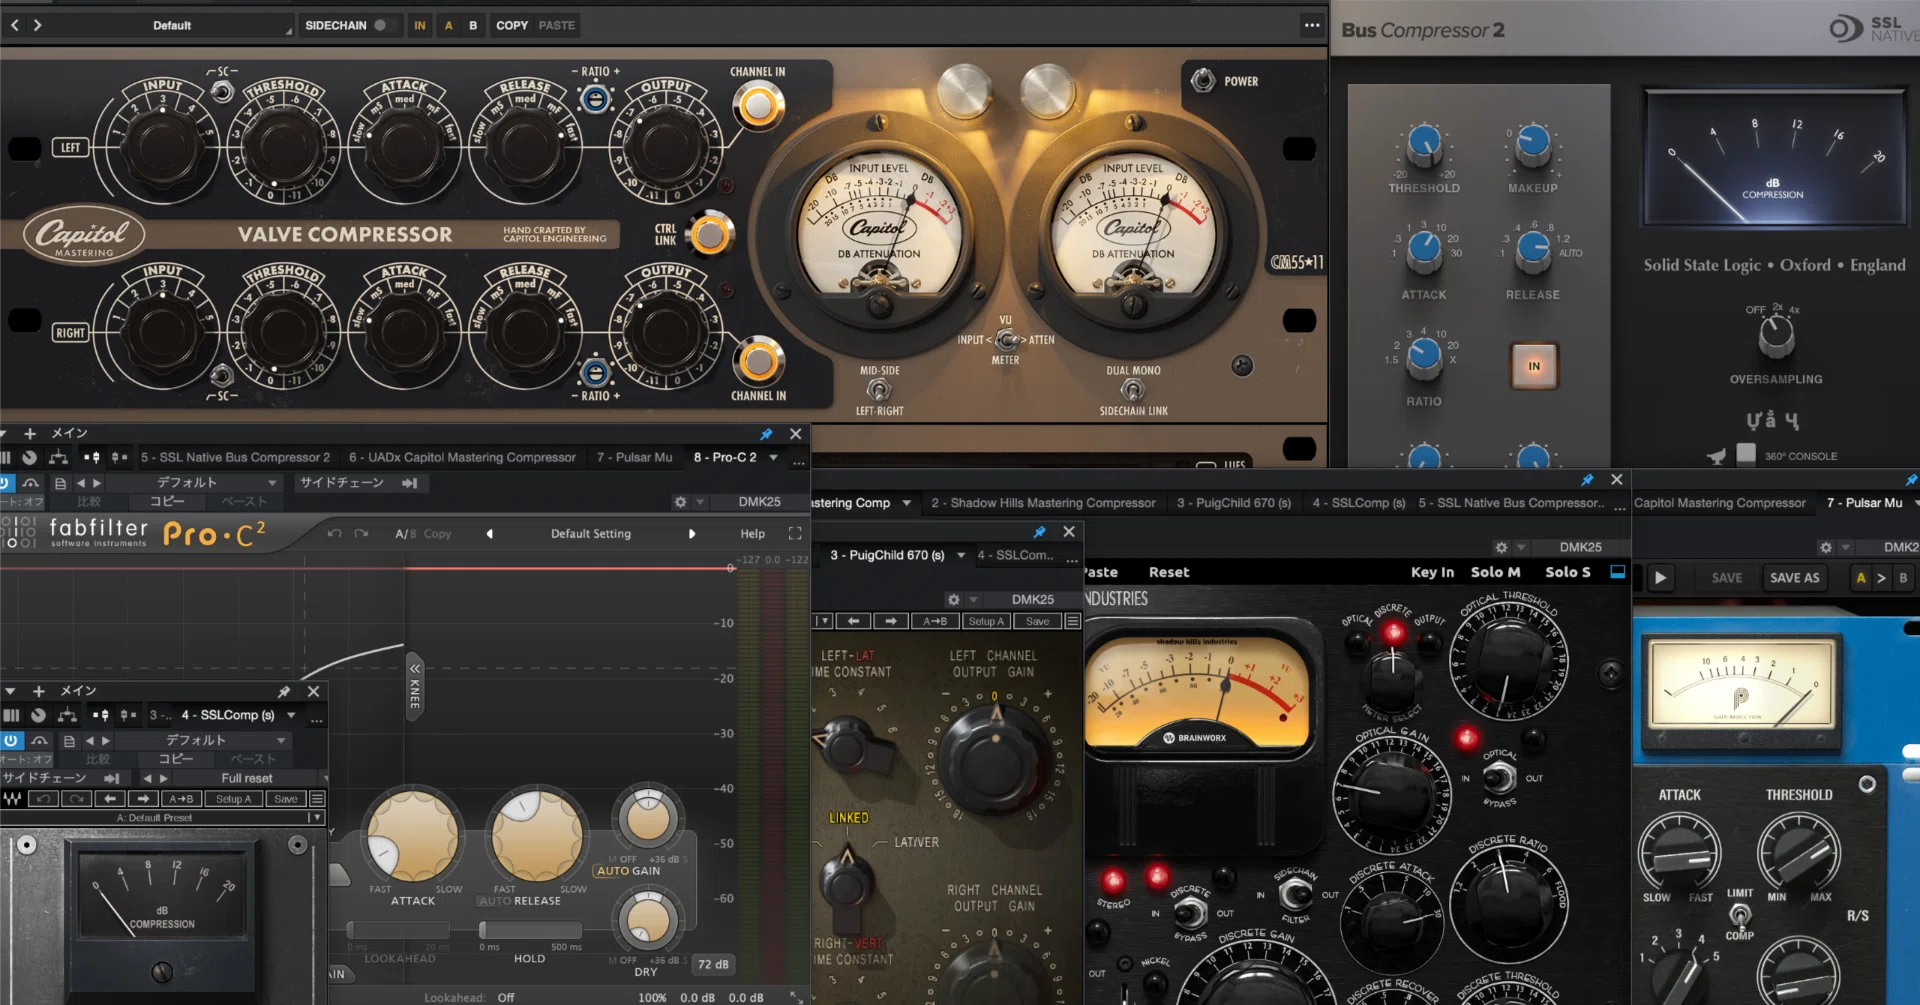The width and height of the screenshot is (1920, 1005).
Task: Click Pro-C 2 undo arrow
Action: tap(335, 534)
